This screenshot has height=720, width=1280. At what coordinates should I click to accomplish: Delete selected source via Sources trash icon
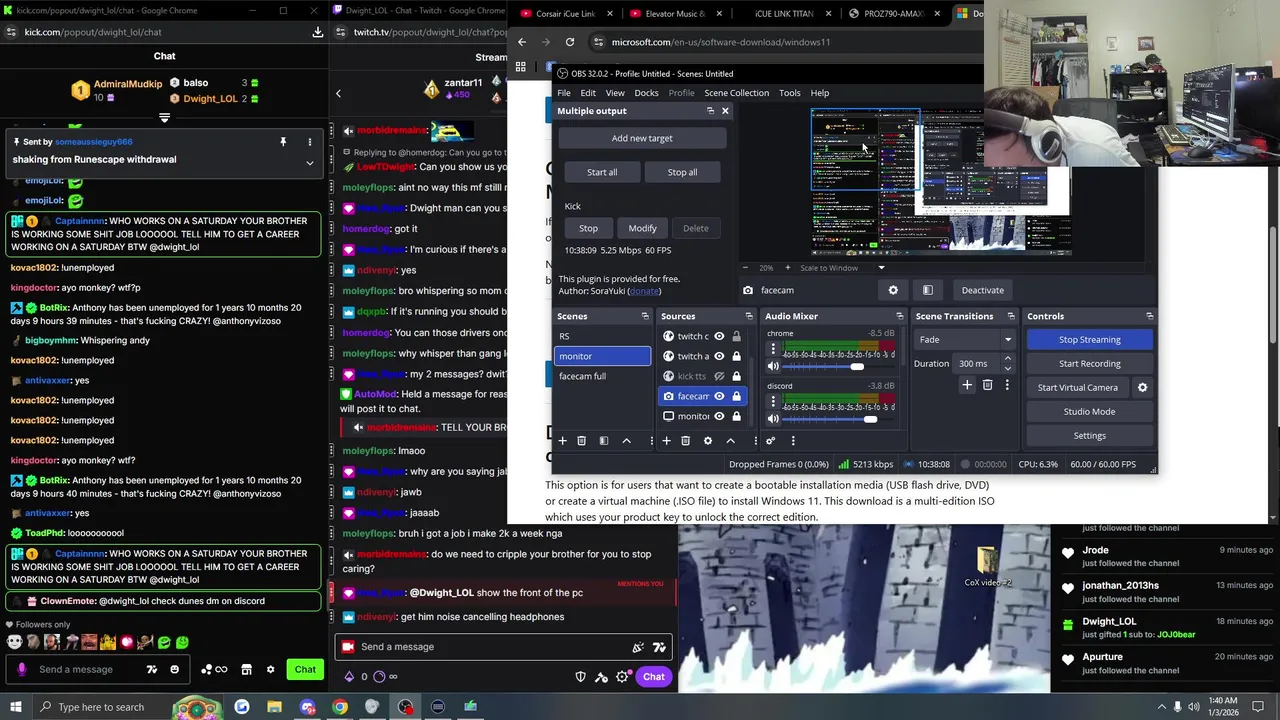685,441
